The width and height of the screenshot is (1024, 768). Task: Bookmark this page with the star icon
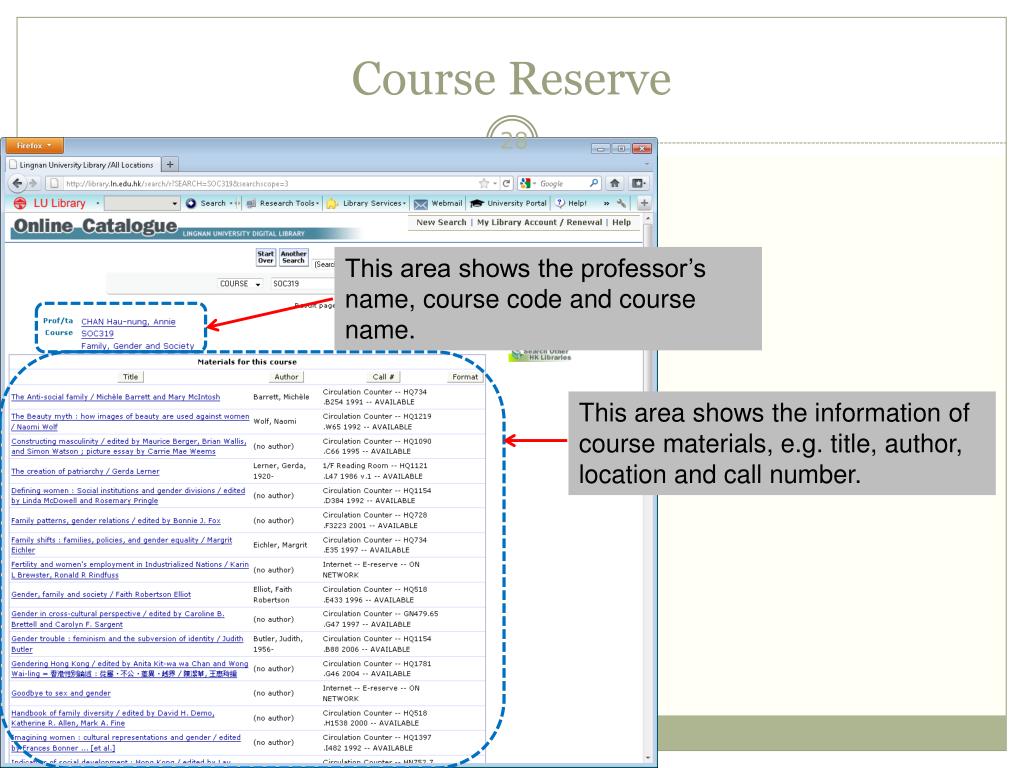pos(483,184)
